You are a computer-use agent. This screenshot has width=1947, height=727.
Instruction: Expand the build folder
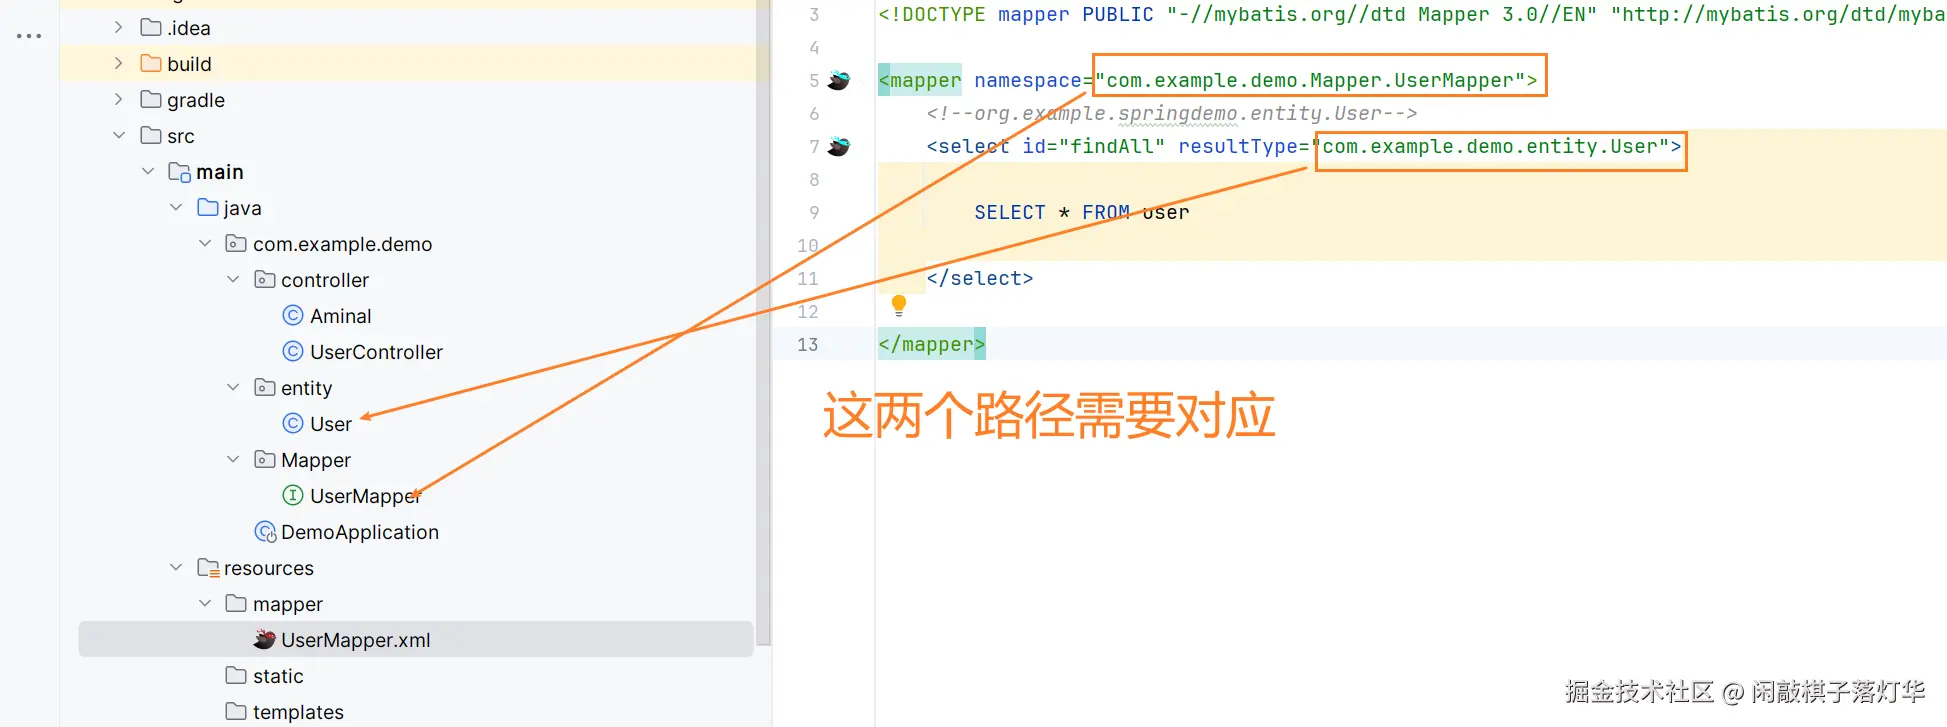(x=118, y=63)
